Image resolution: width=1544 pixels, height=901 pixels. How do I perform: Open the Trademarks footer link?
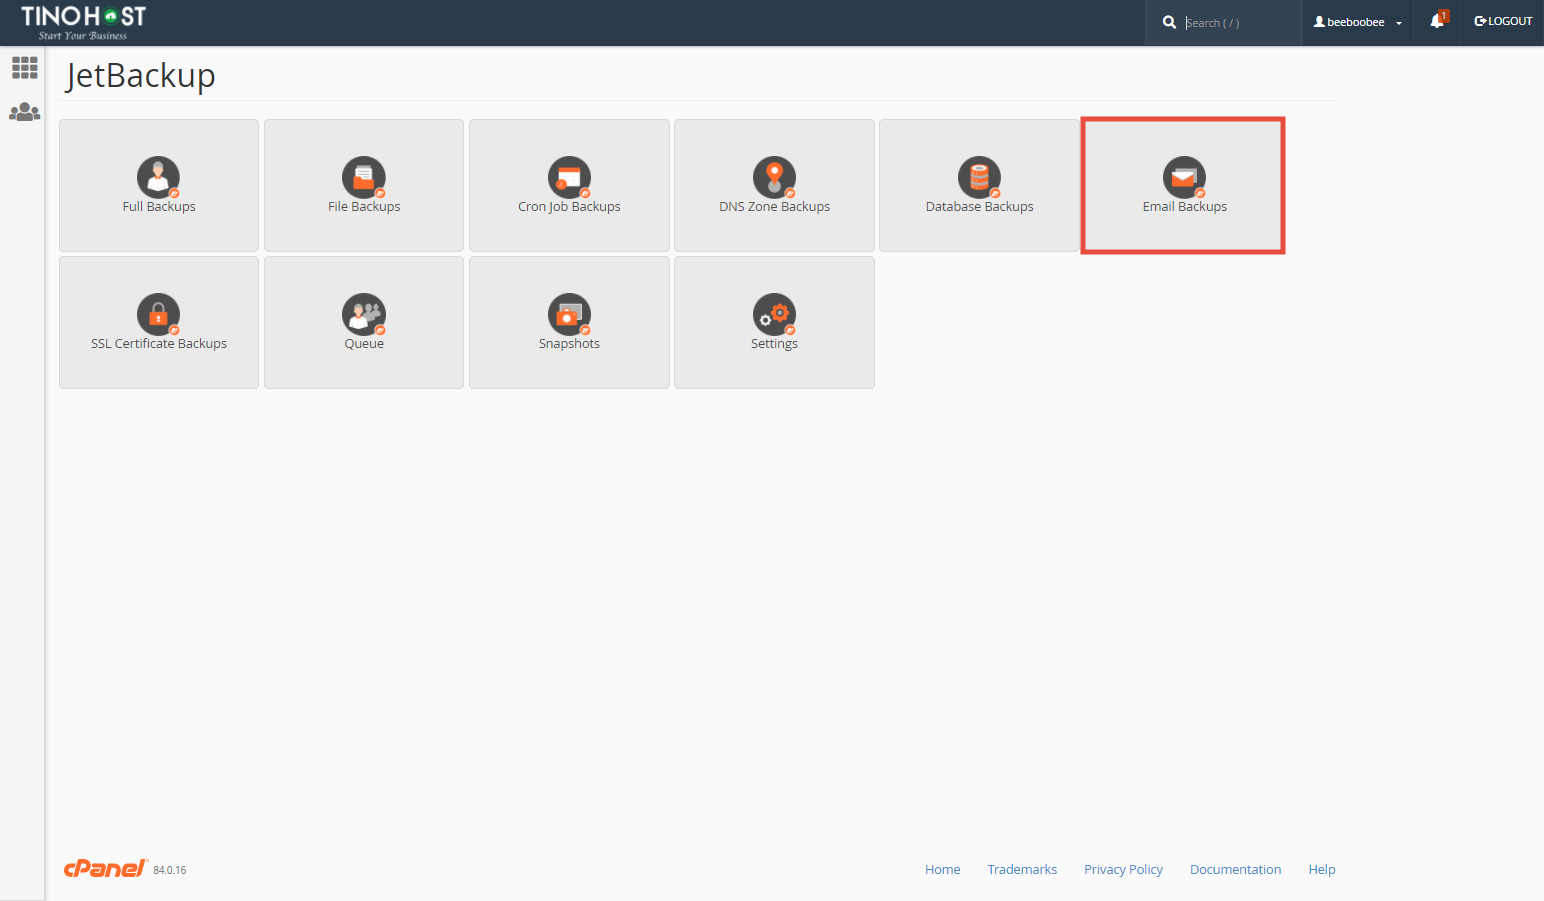tap(1022, 869)
